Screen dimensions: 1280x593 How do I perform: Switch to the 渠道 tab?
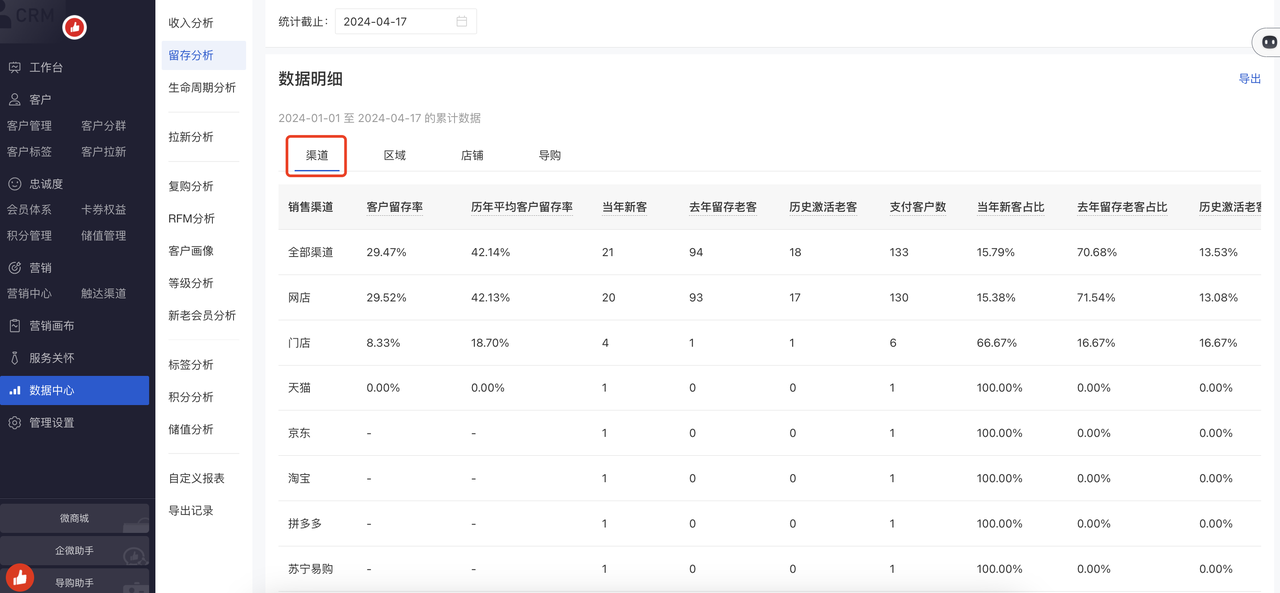point(317,156)
